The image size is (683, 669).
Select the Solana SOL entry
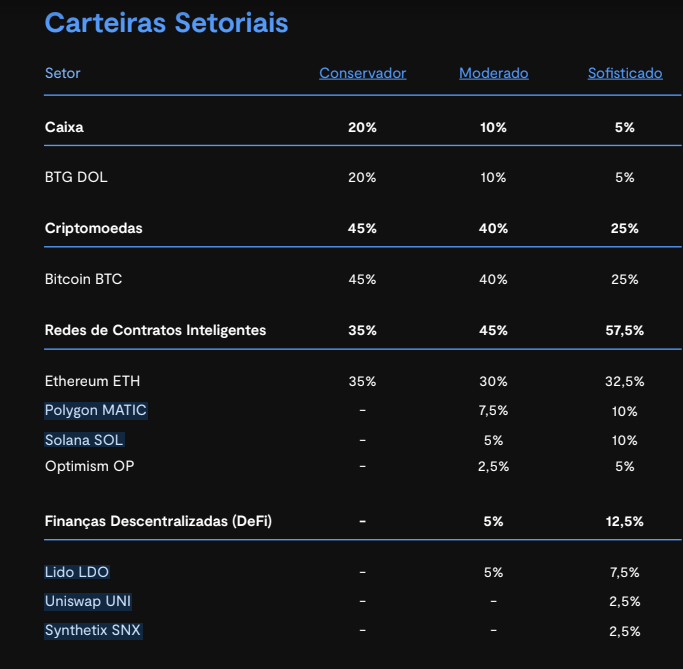tap(84, 440)
